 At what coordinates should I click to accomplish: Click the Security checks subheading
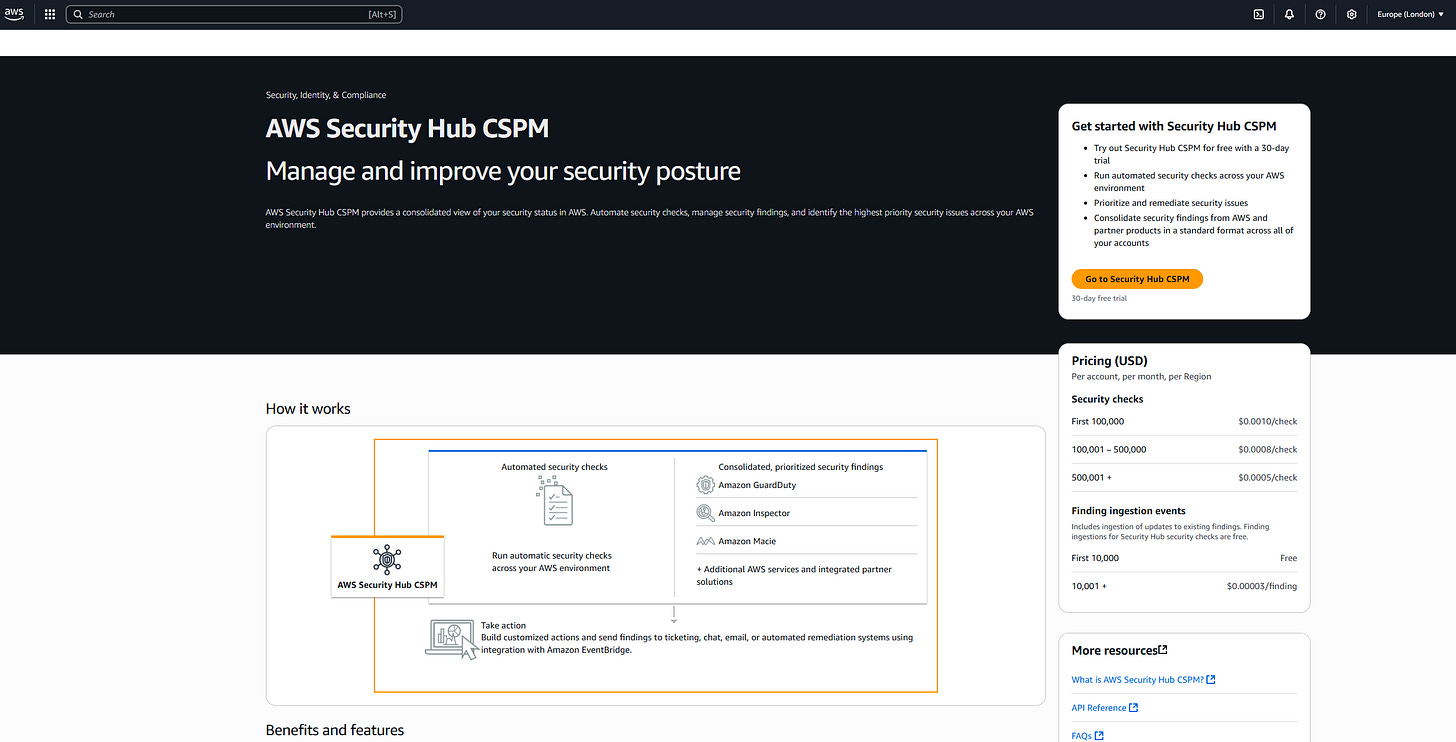coord(1107,399)
